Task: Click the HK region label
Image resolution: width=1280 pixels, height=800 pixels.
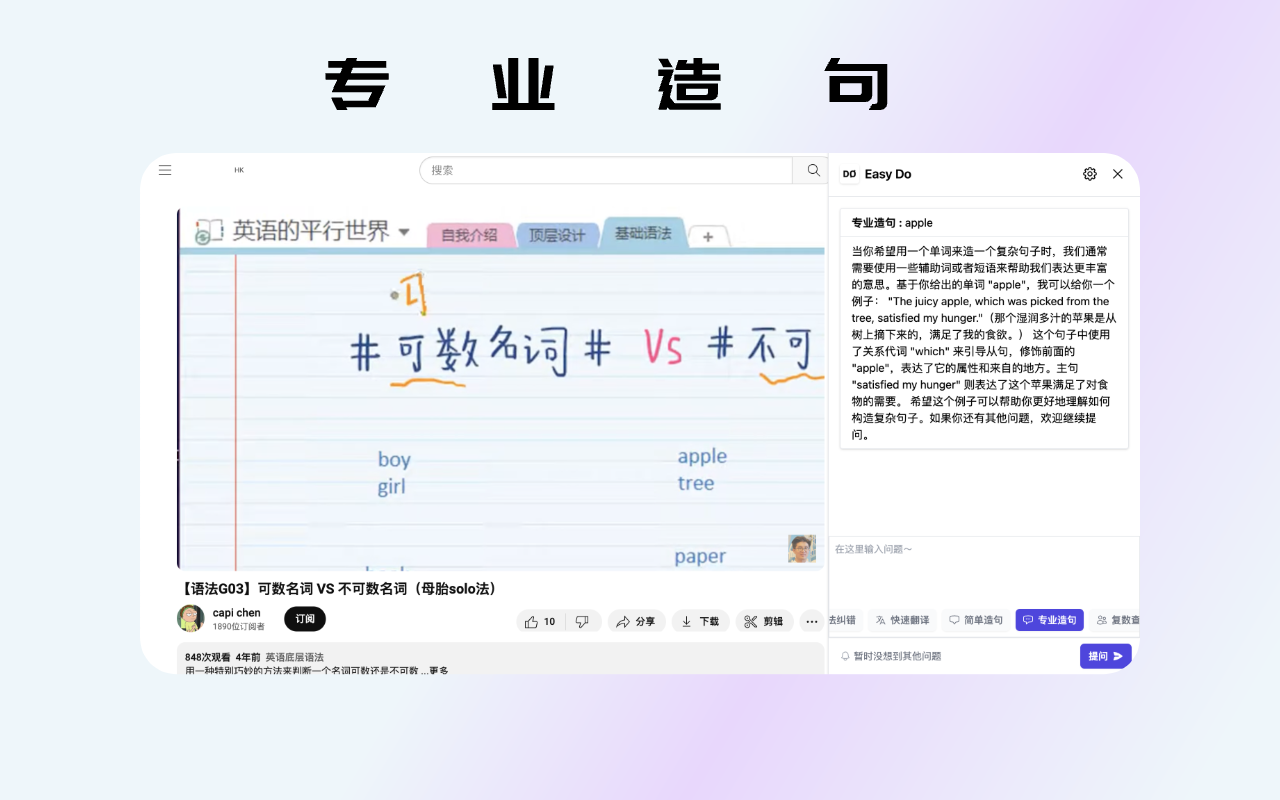Action: (x=239, y=170)
